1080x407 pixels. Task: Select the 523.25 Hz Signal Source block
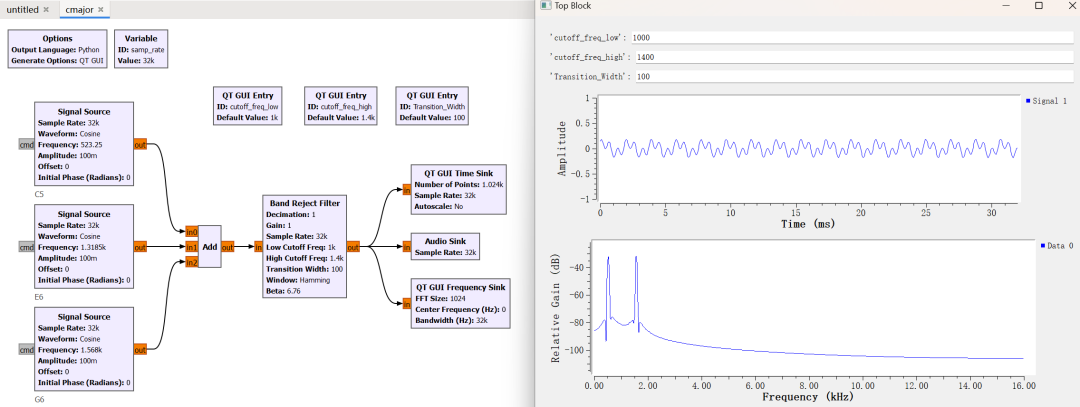pyautogui.click(x=84, y=145)
